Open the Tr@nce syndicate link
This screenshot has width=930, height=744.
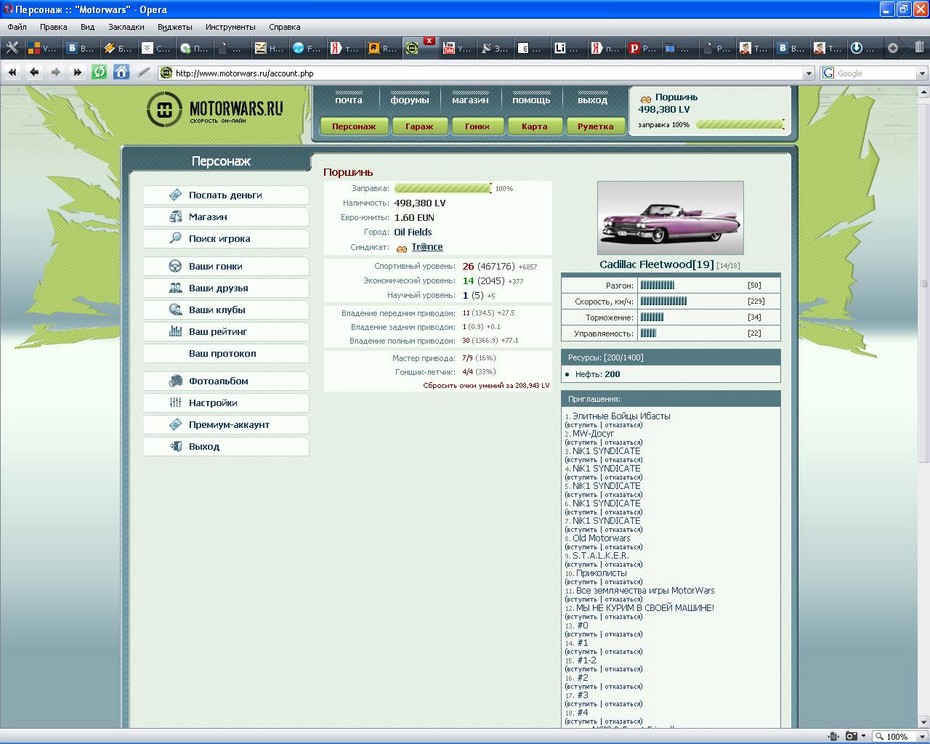point(427,247)
